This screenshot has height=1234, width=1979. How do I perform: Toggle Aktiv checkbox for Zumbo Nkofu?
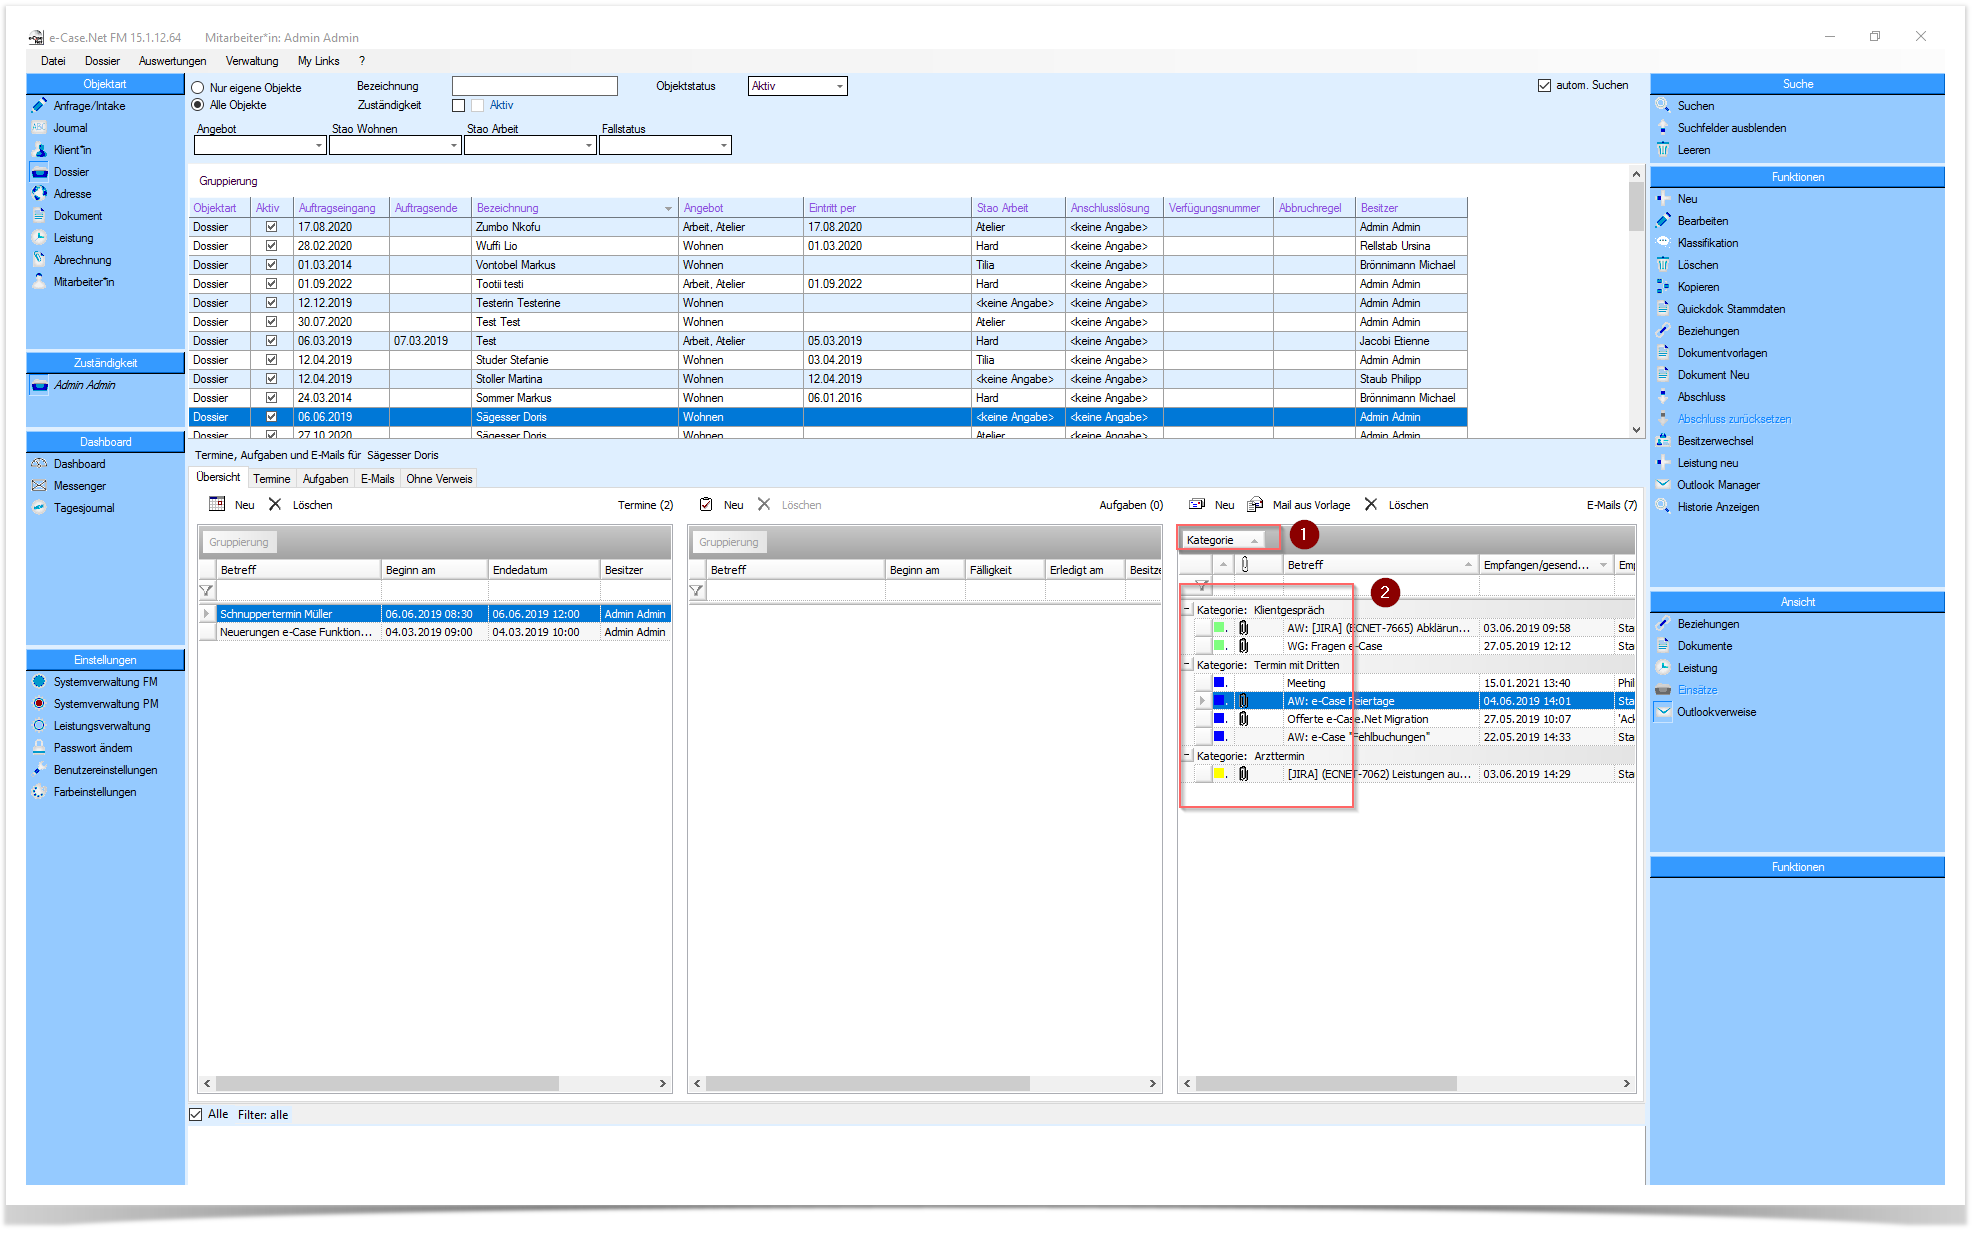click(x=271, y=227)
